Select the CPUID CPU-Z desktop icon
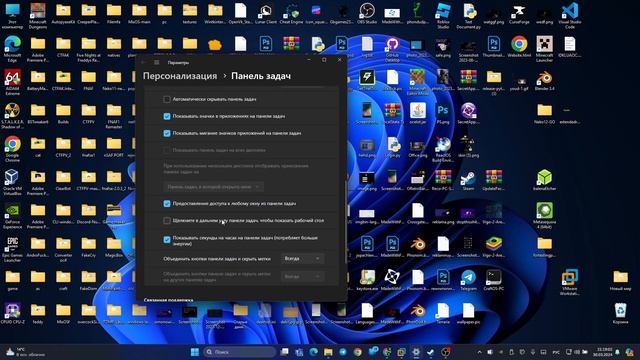The width and height of the screenshot is (640, 360). (12, 313)
